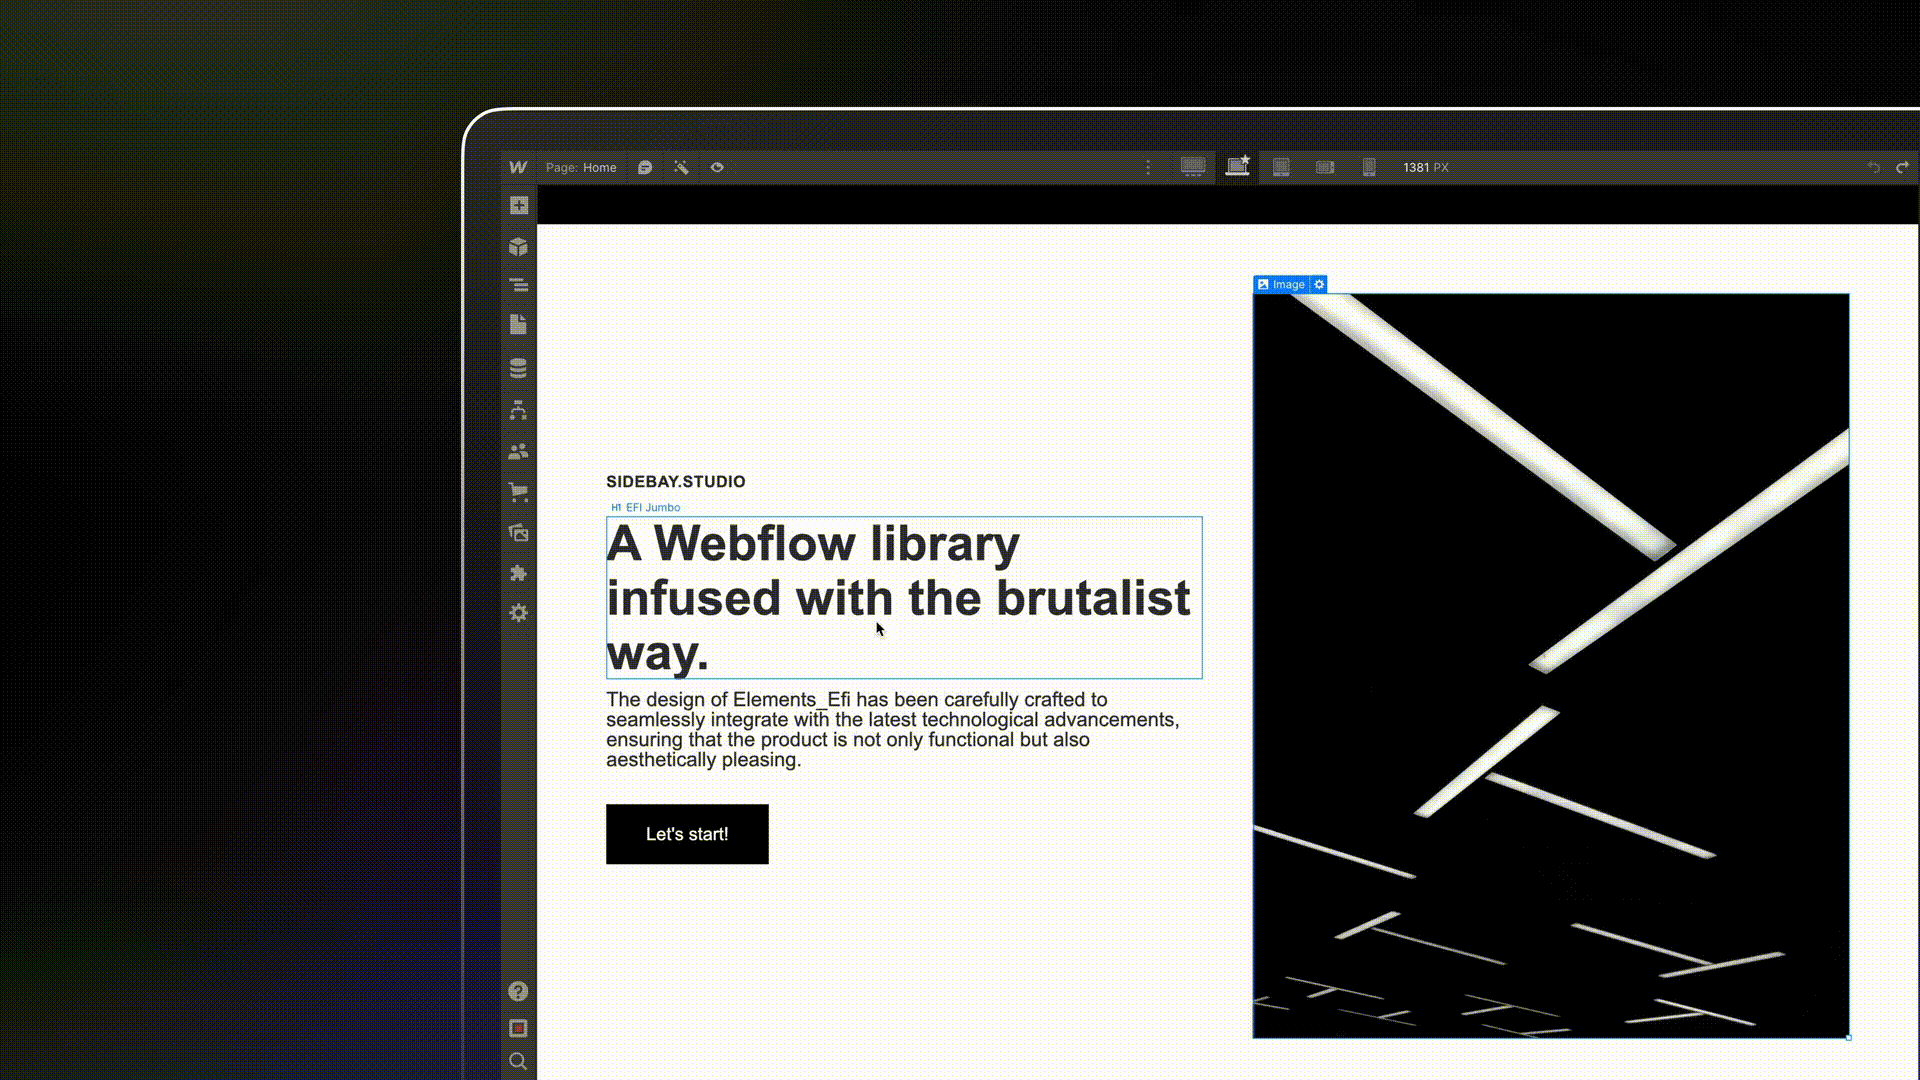This screenshot has width=1920, height=1080.
Task: Switch to the tablet breakpoint
Action: click(x=1281, y=167)
